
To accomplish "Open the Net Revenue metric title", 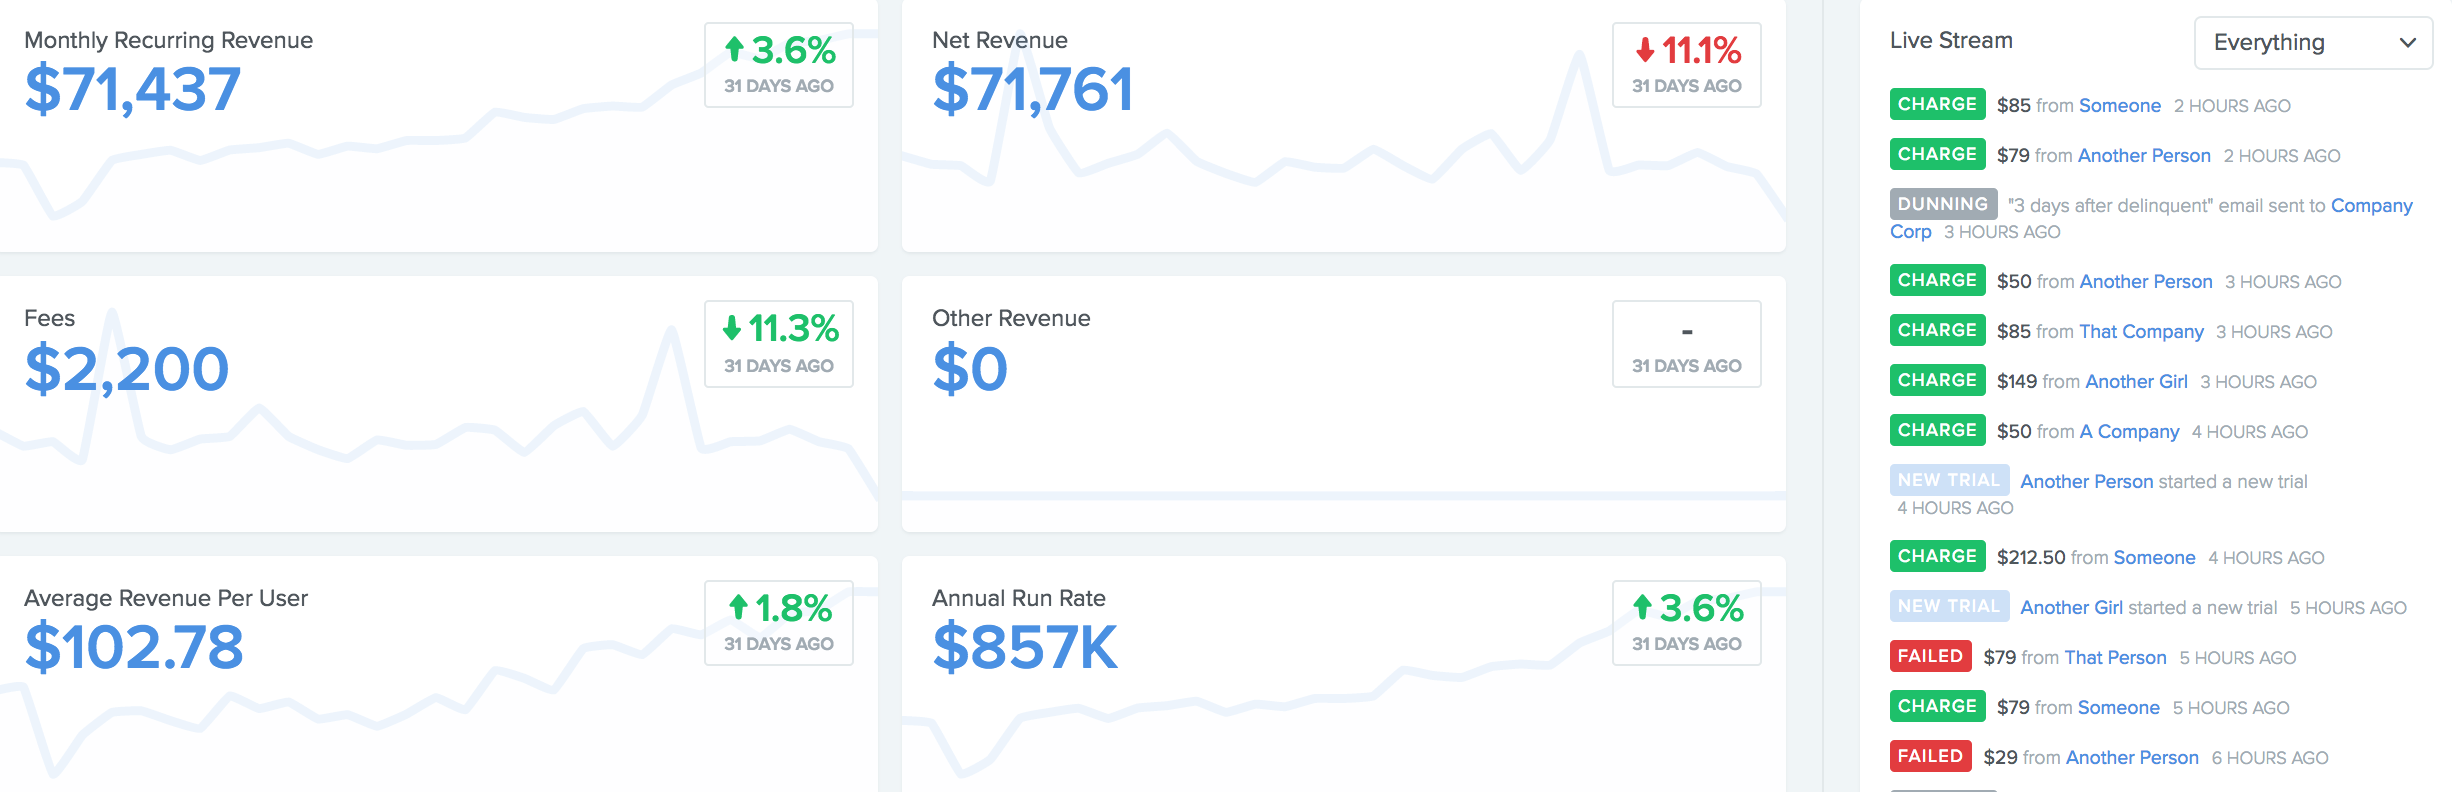I will coord(1000,40).
